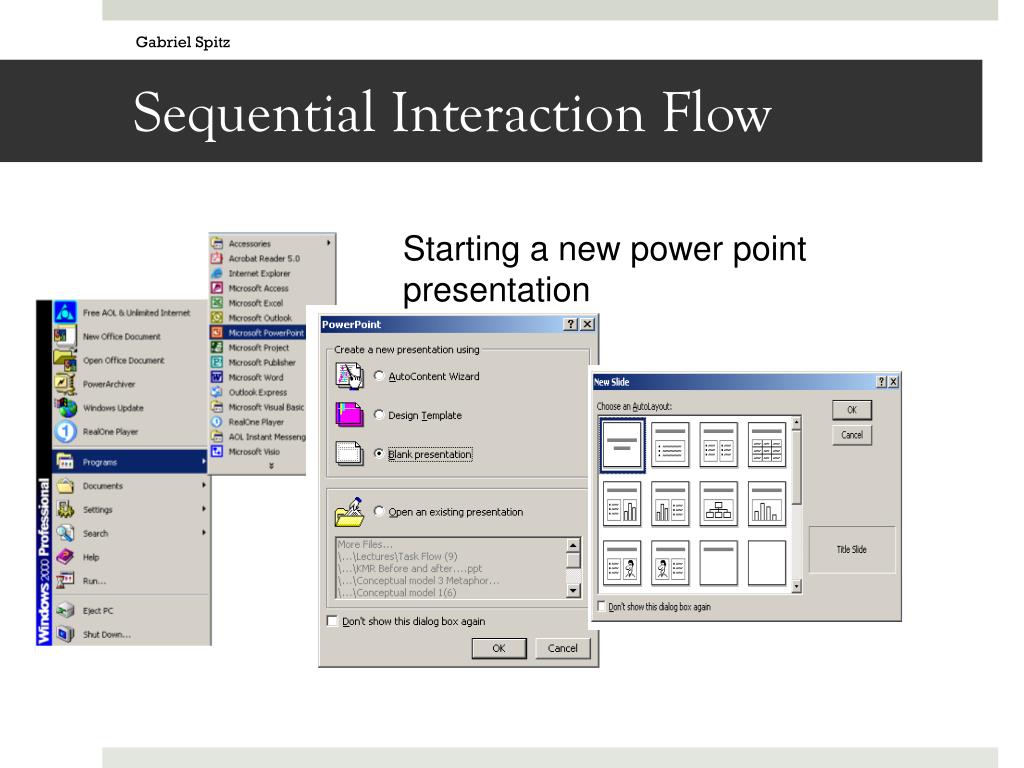Expand the Programs submenu
Screen dimensions: 1024x768
pyautogui.click(x=129, y=462)
